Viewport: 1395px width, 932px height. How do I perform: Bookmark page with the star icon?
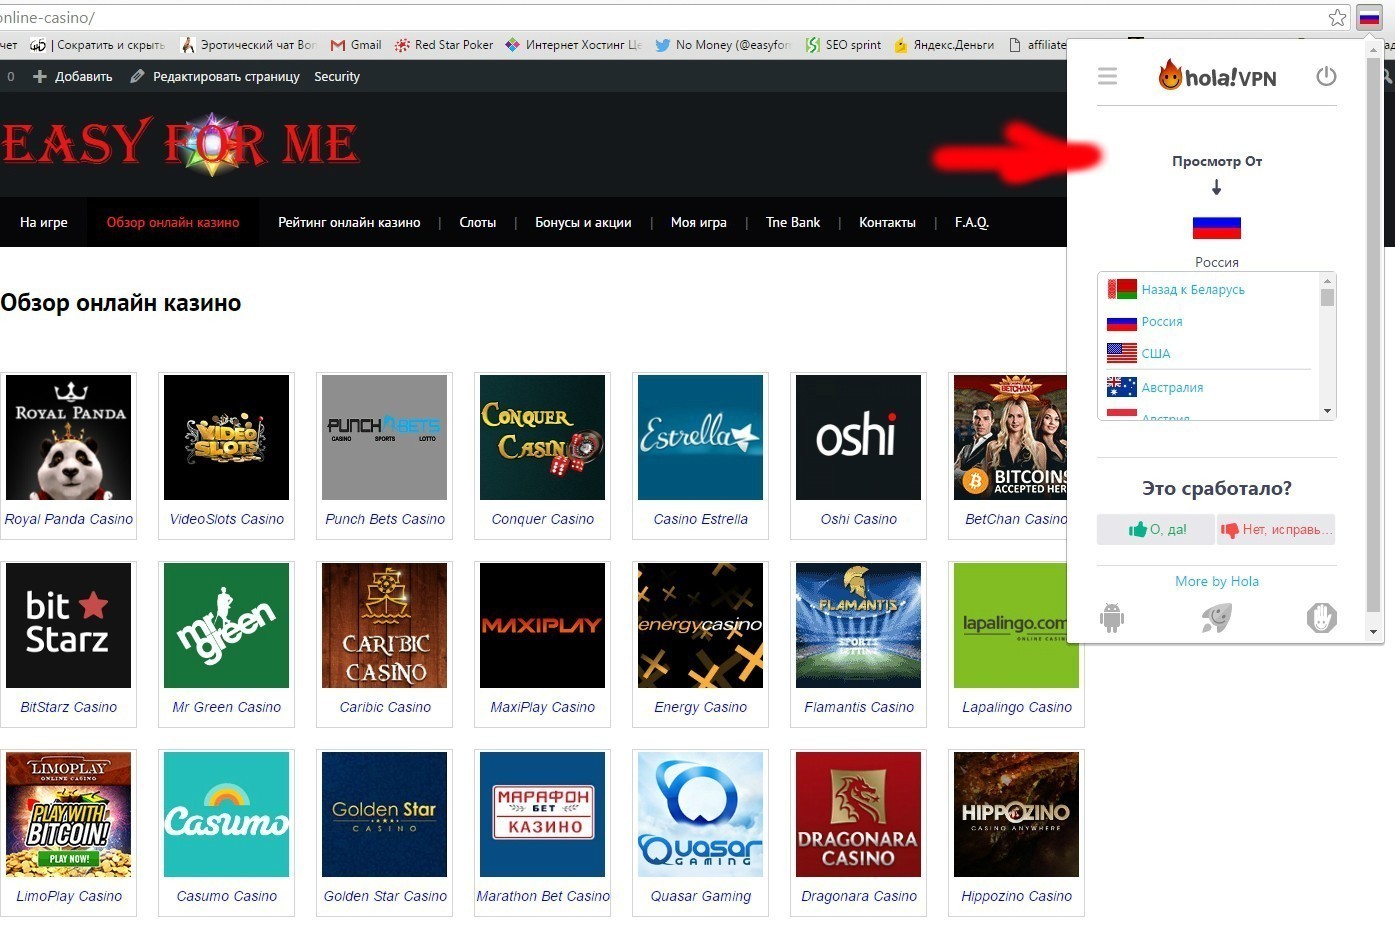click(x=1337, y=17)
